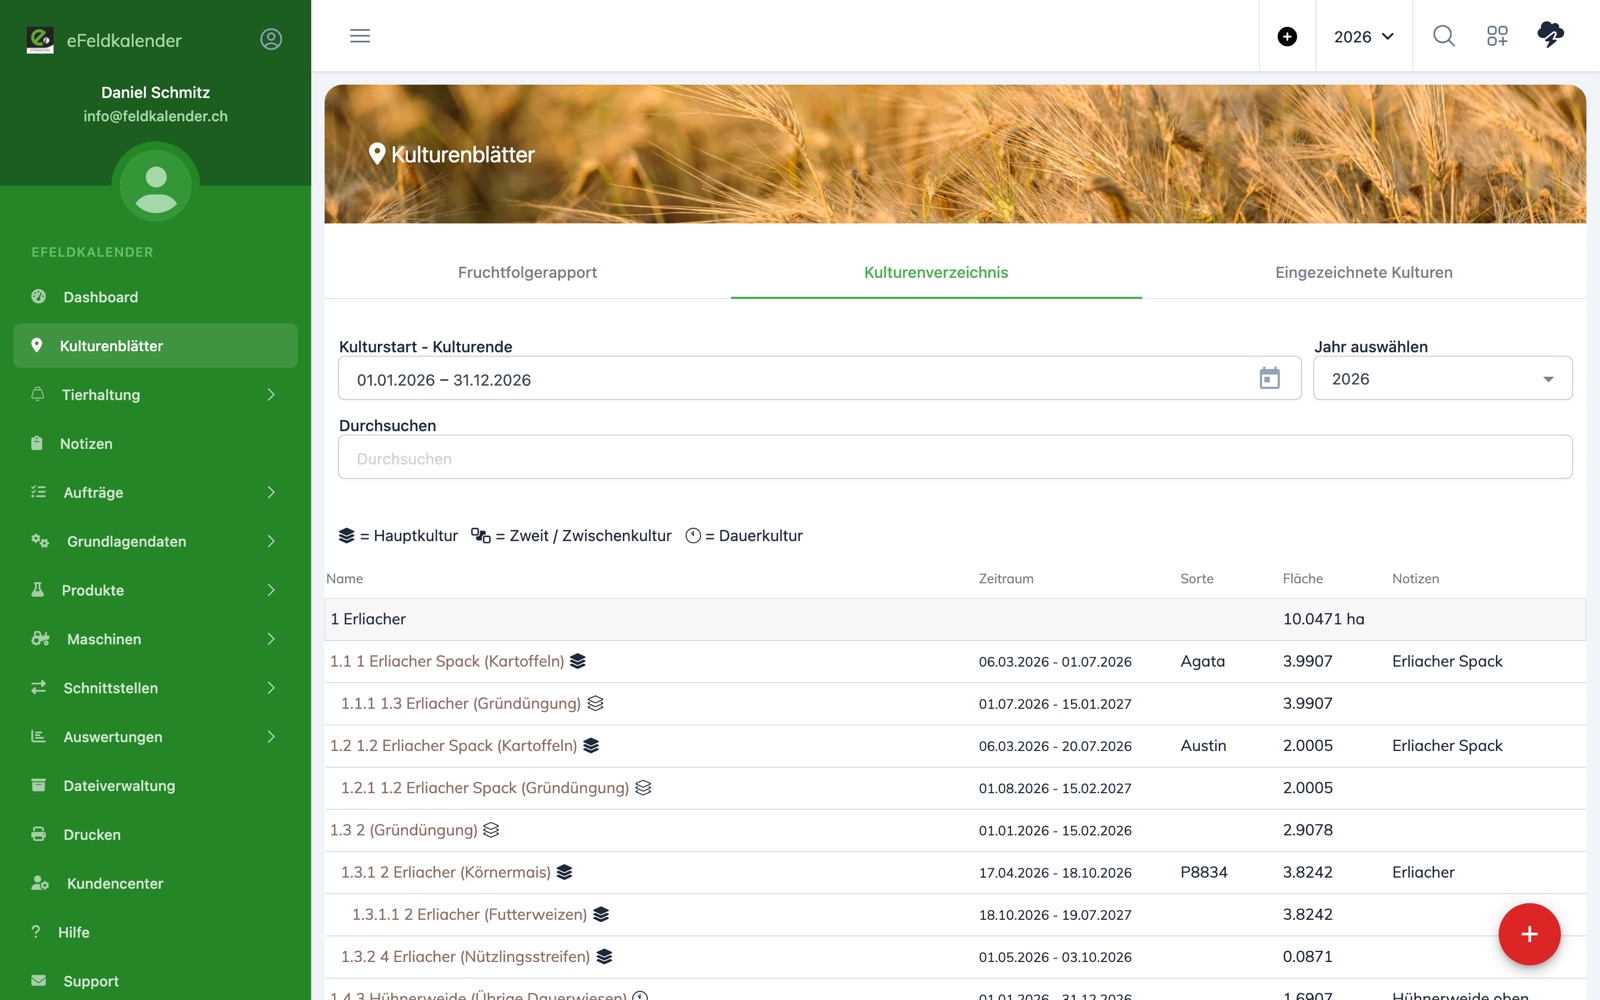Image resolution: width=1600 pixels, height=1000 pixels.
Task: Click the Drucken printer icon
Action: (x=39, y=834)
